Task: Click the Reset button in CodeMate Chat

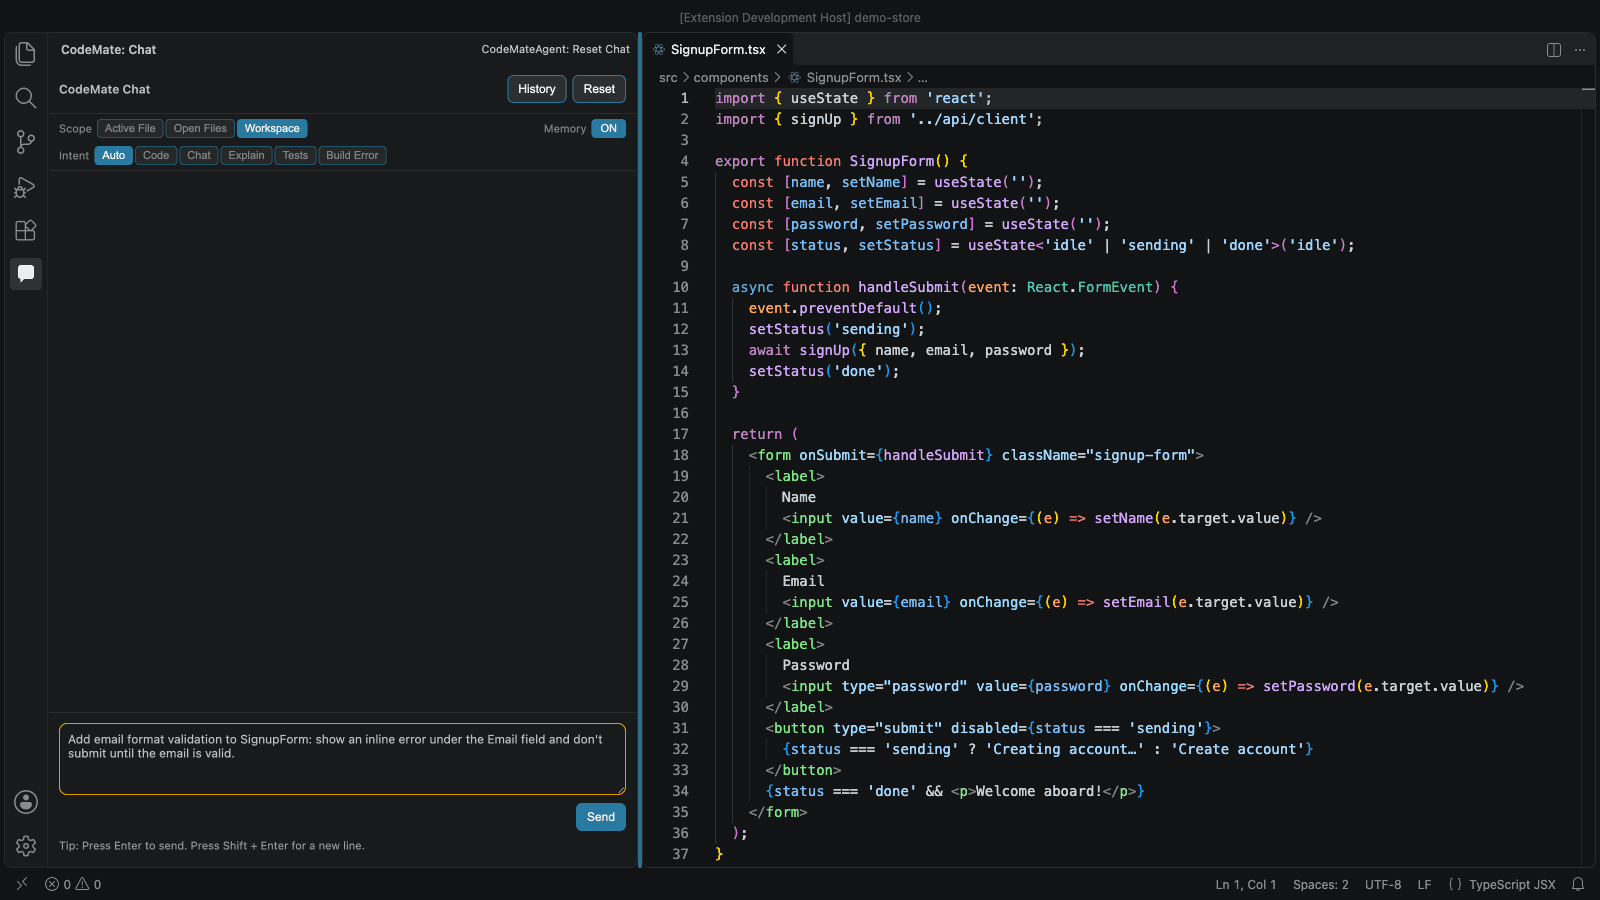Action: pos(599,89)
